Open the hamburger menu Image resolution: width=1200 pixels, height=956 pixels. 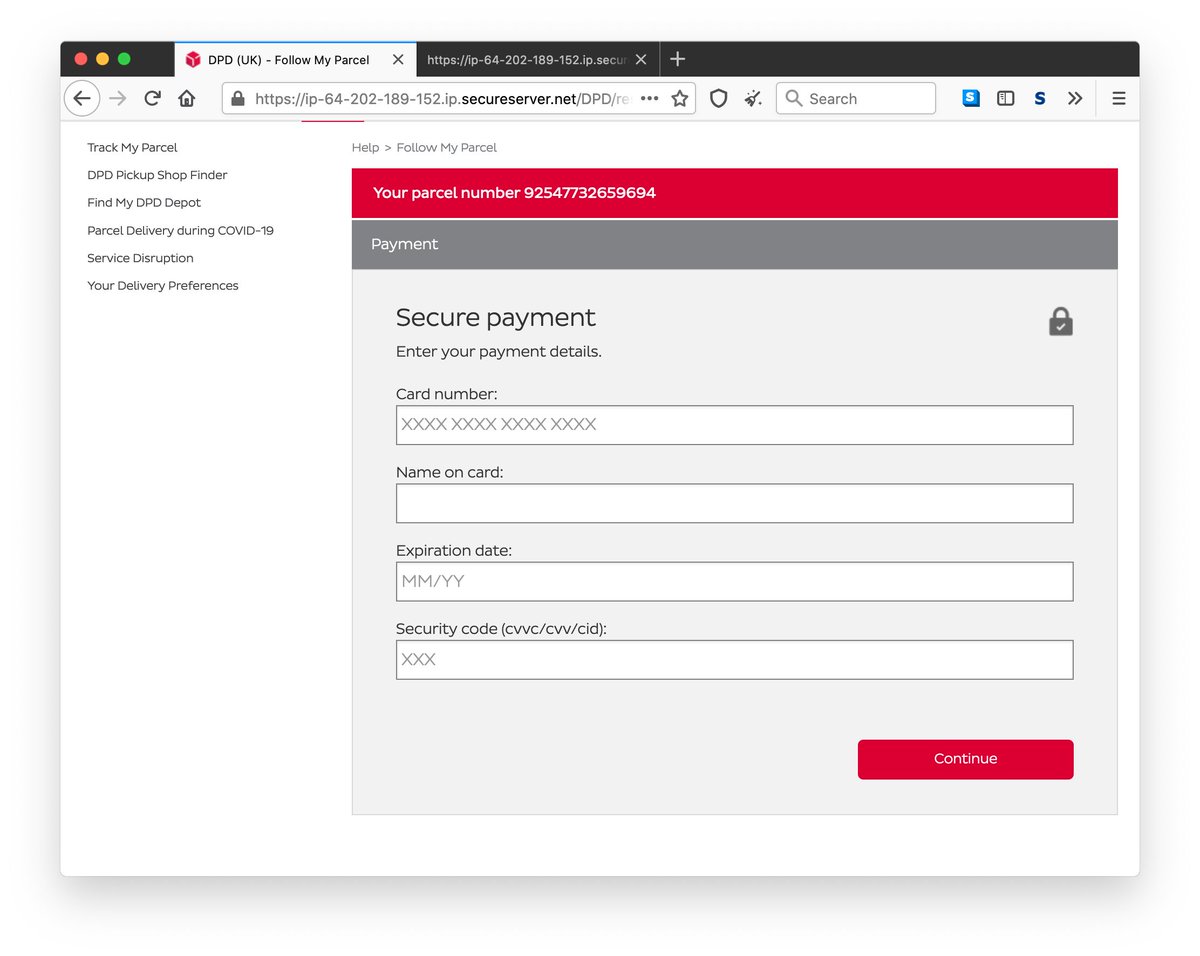coord(1118,98)
